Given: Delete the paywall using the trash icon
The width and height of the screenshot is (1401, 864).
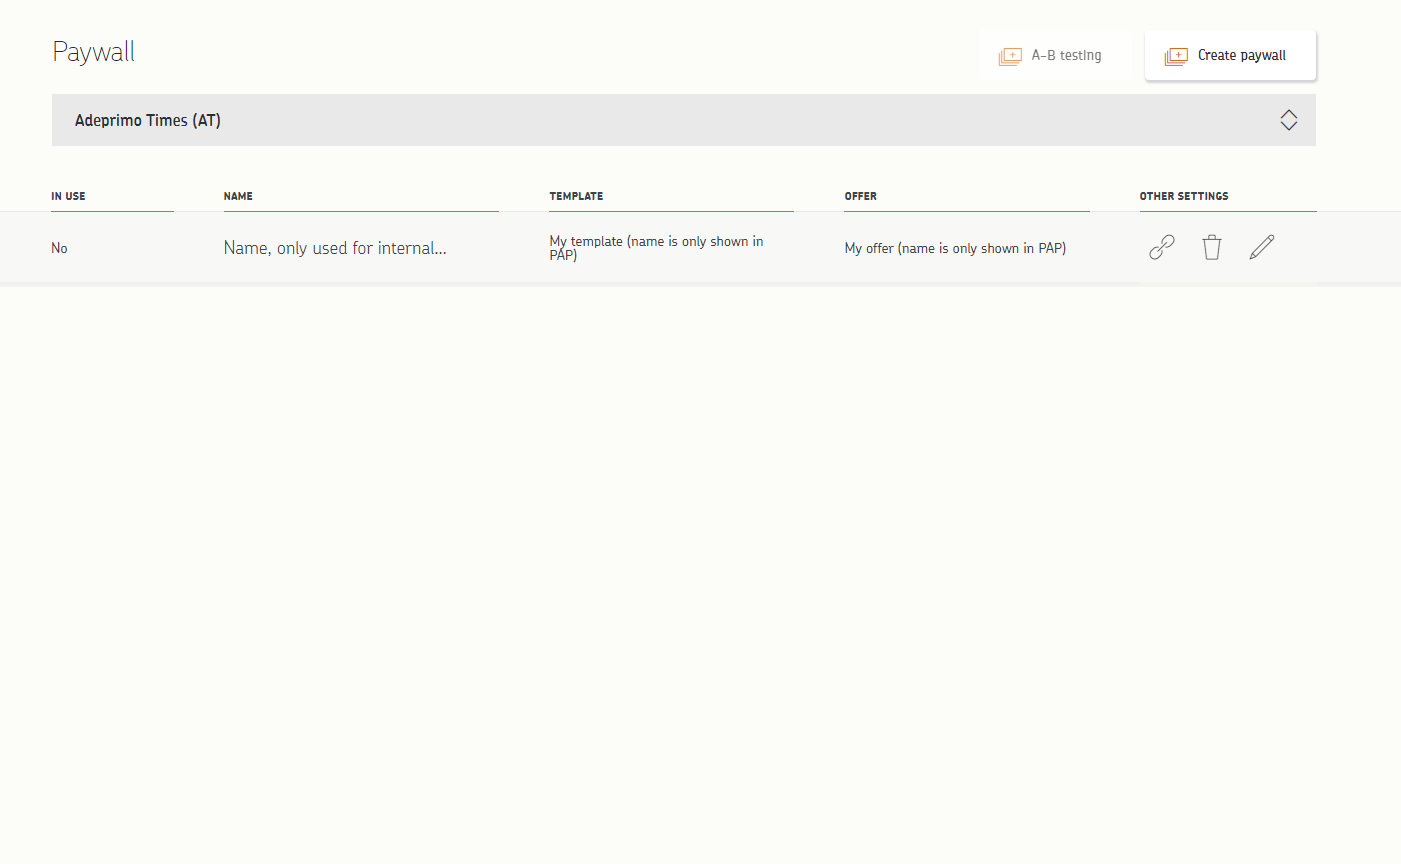Looking at the screenshot, I should tap(1211, 247).
